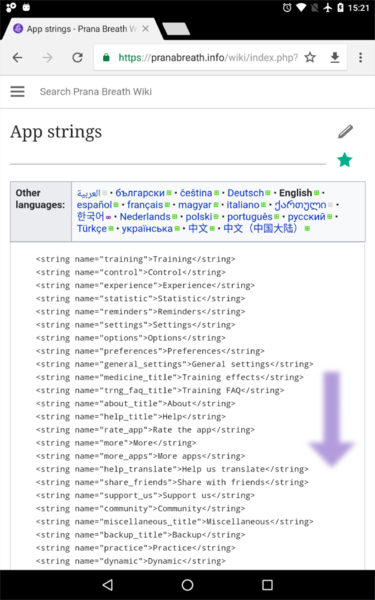Open Android recent apps with the square button
Image resolution: width=375 pixels, height=600 pixels.
tap(267, 584)
